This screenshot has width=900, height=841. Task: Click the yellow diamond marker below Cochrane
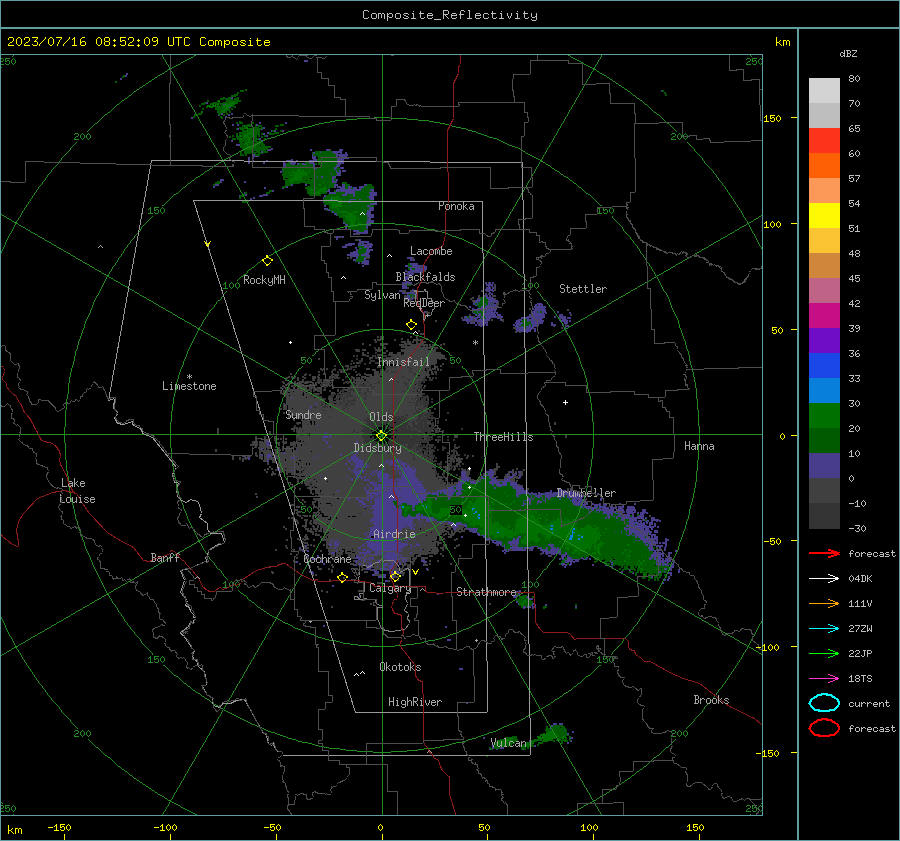tap(343, 577)
